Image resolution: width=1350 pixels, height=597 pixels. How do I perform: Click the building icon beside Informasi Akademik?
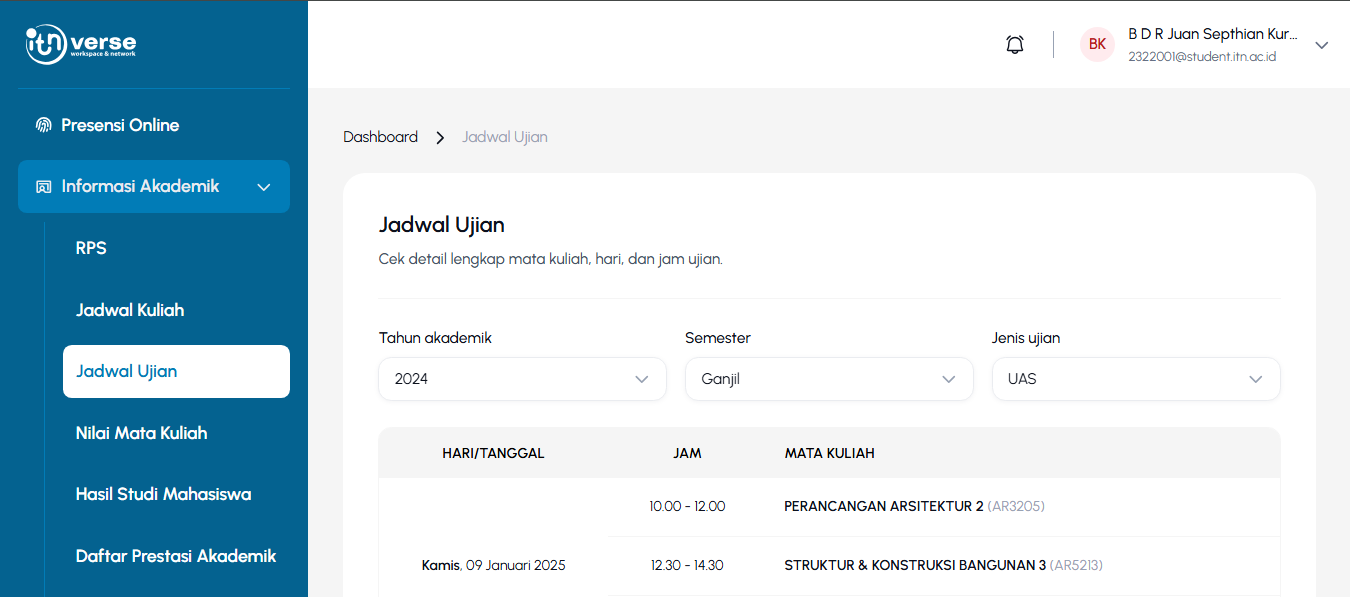tap(43, 186)
